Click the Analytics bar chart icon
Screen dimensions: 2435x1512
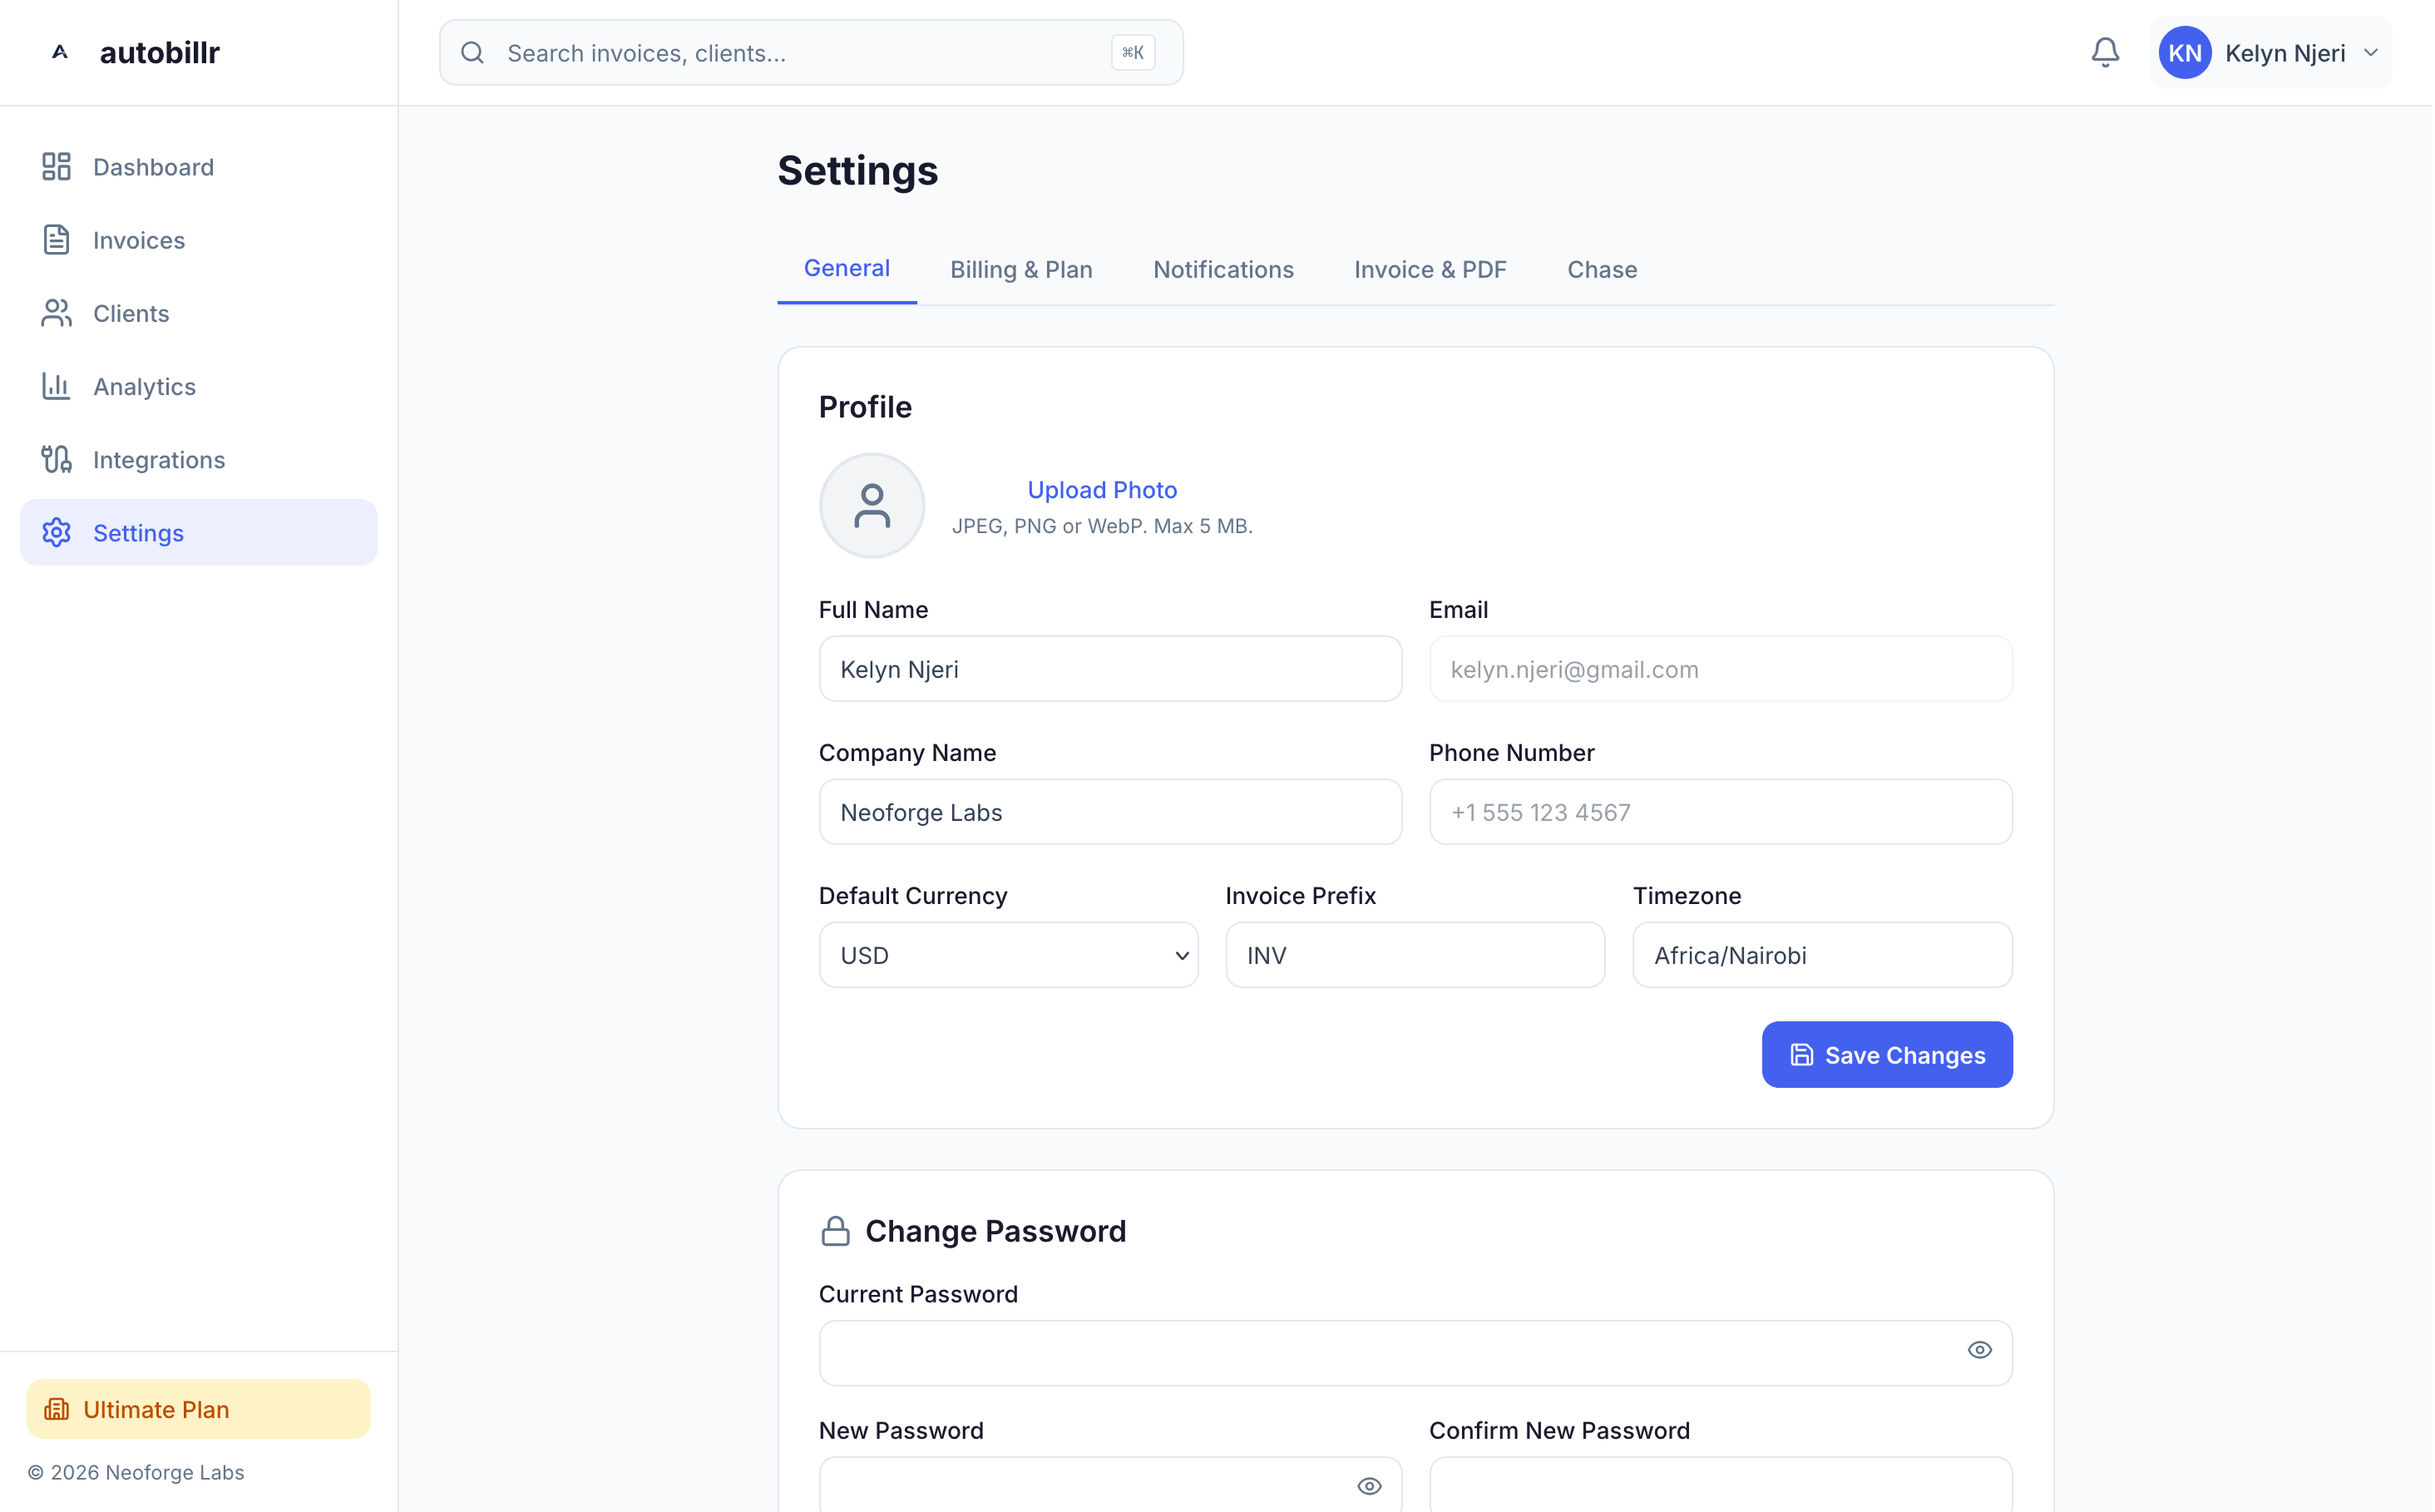point(56,386)
